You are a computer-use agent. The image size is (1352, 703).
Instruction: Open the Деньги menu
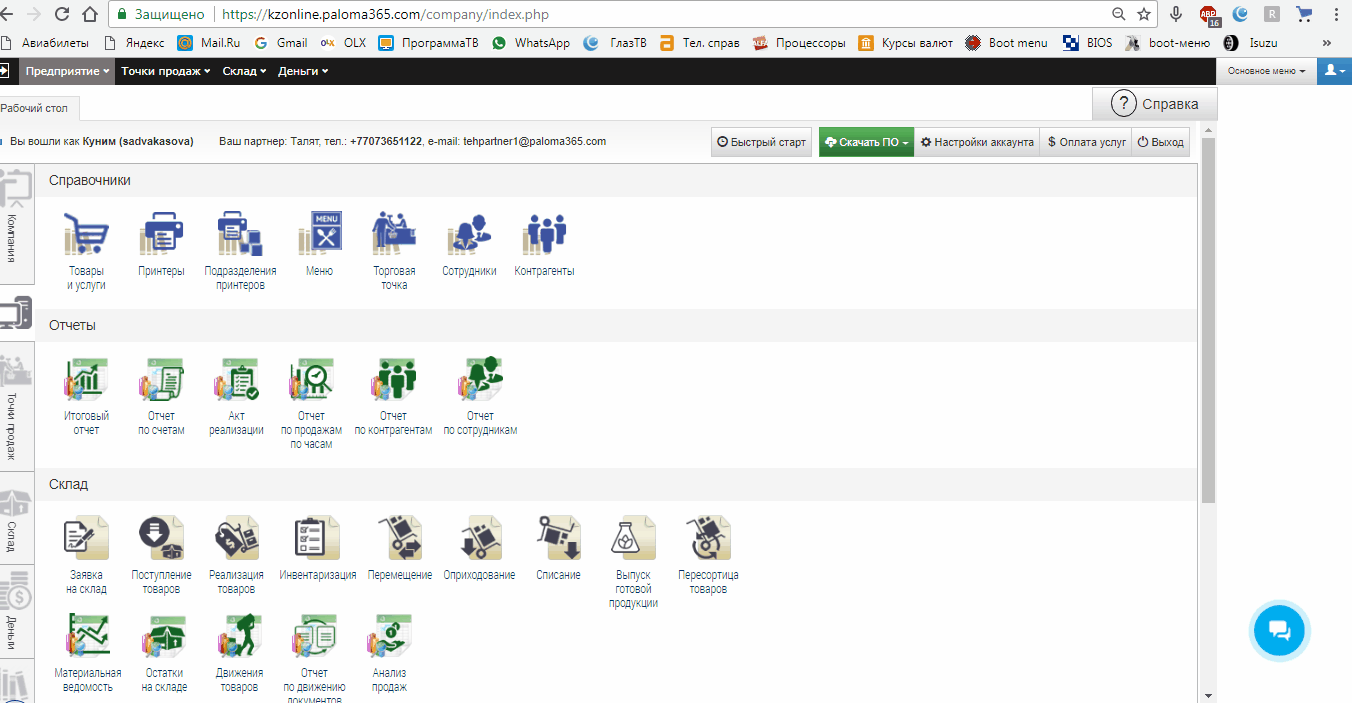(303, 71)
